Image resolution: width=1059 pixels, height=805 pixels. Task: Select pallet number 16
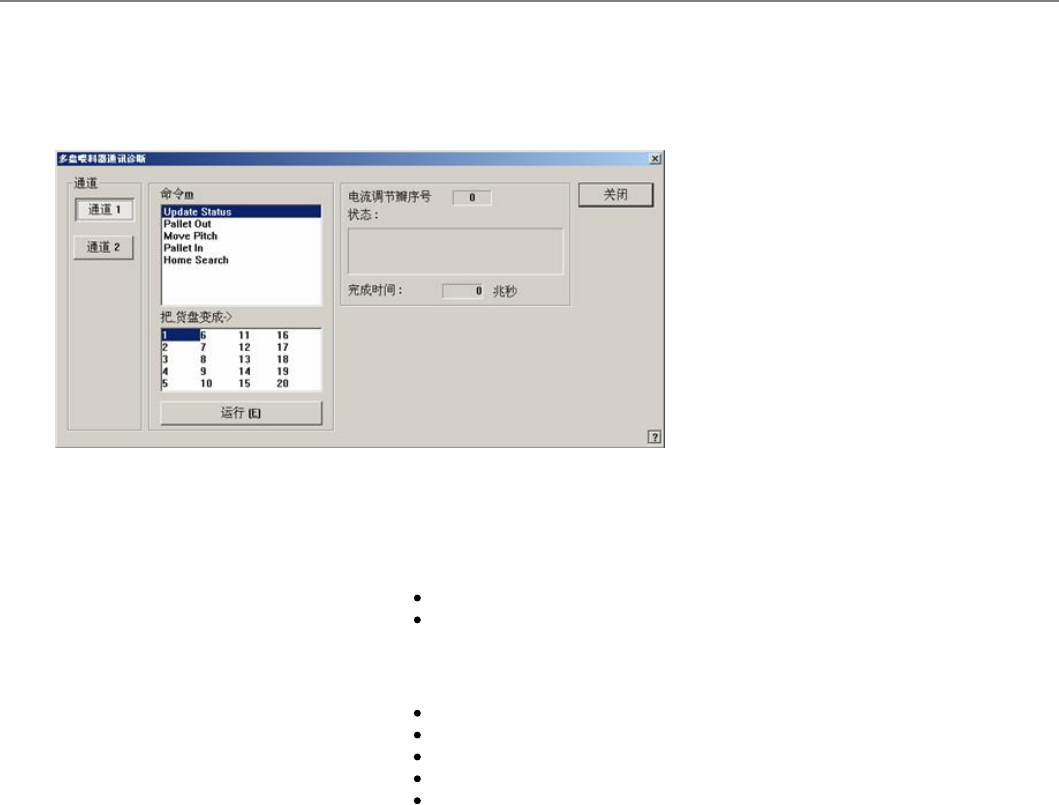click(282, 336)
